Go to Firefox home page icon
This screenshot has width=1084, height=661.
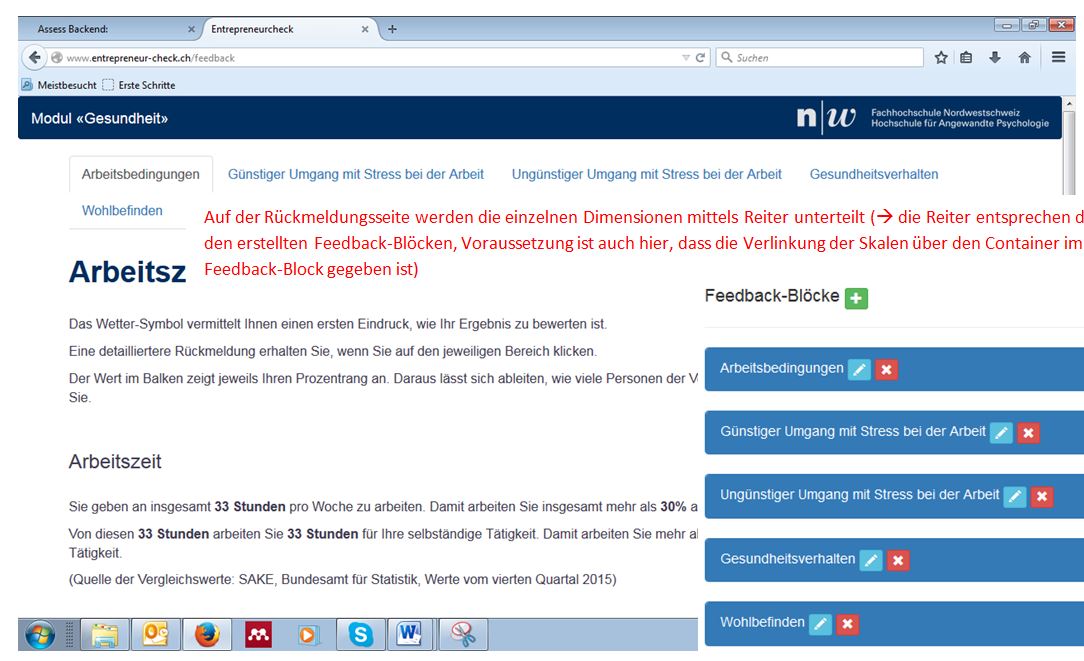point(1025,57)
